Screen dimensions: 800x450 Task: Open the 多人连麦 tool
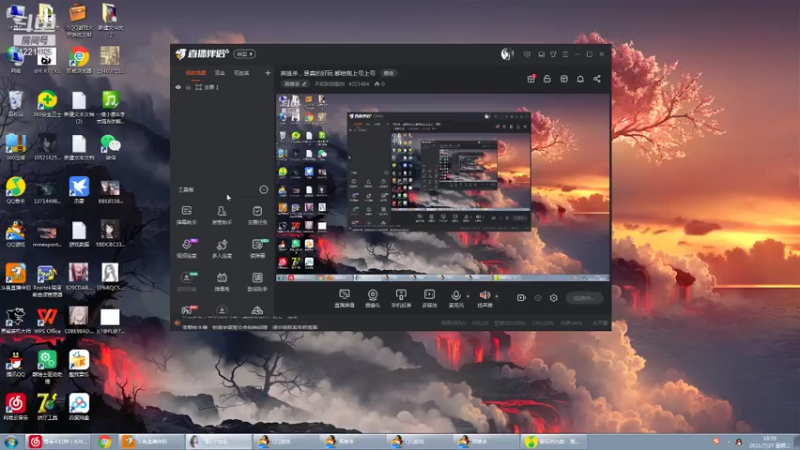[x=221, y=248]
